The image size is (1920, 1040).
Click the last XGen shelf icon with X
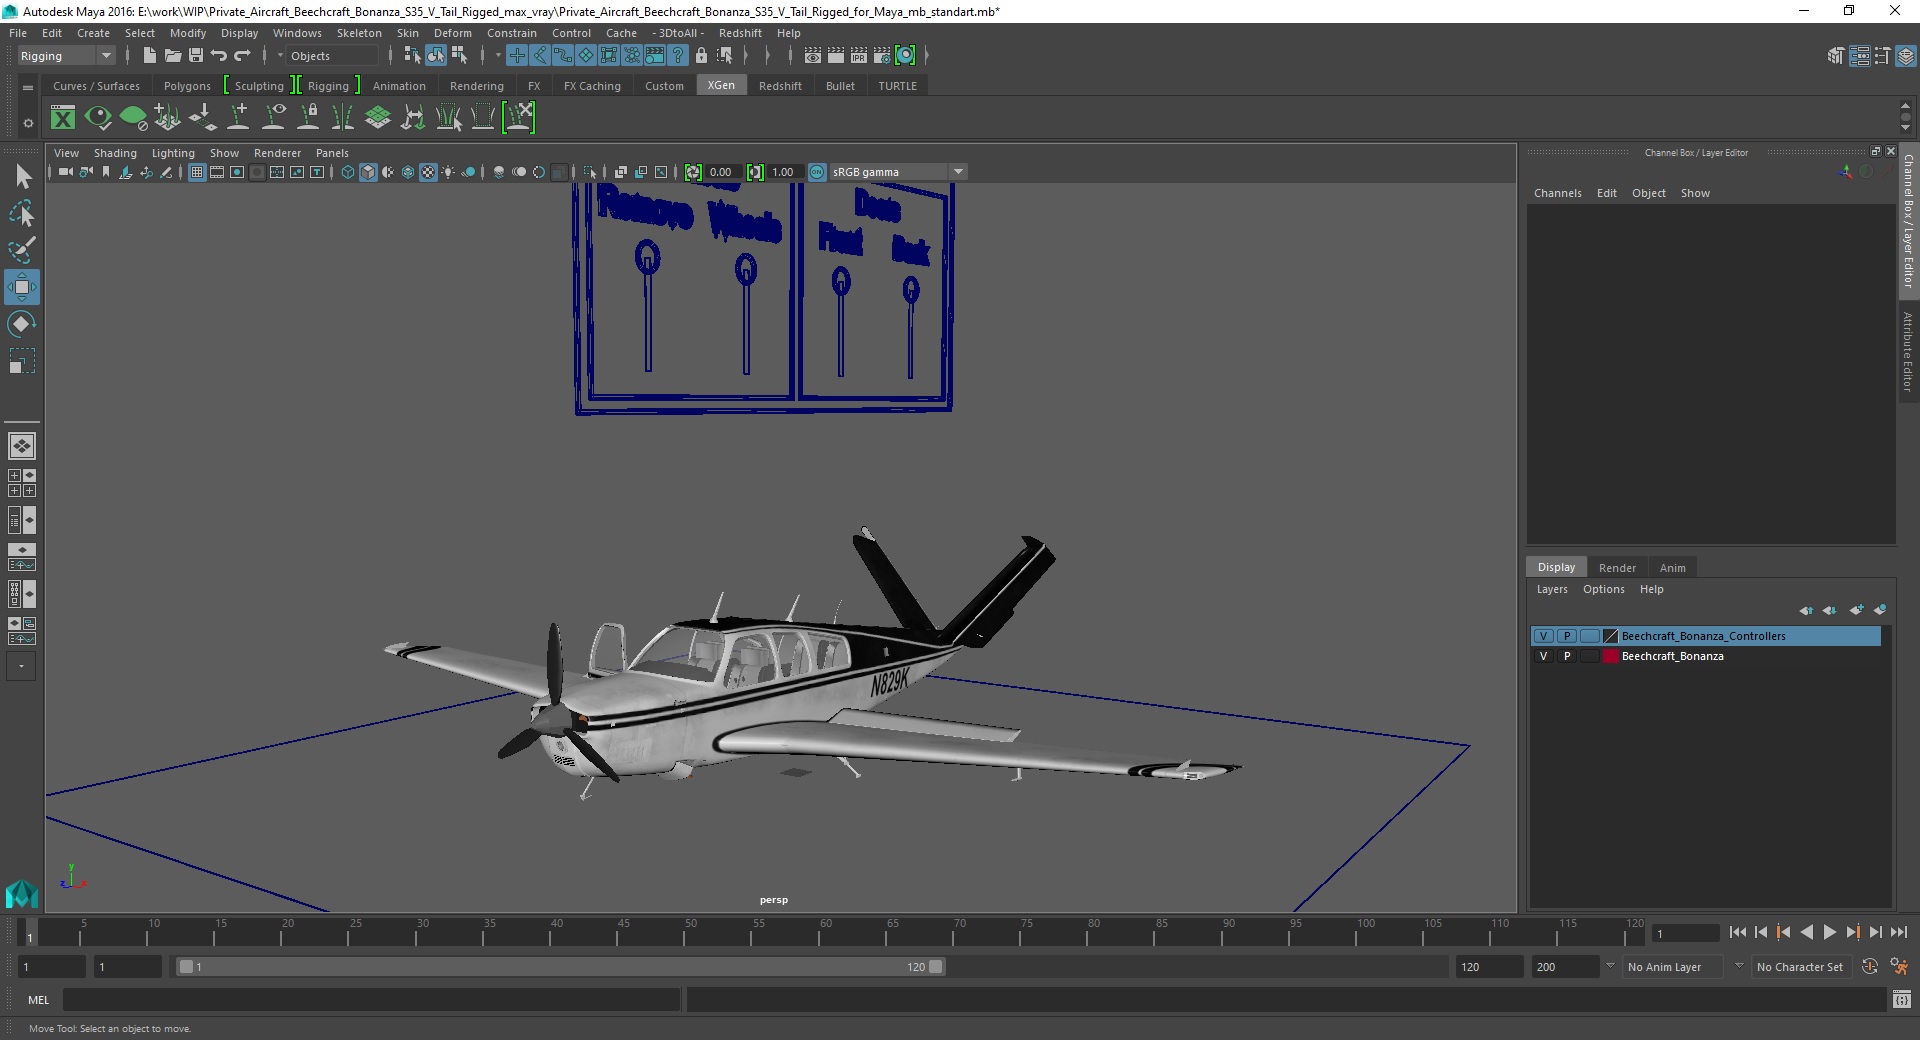point(519,118)
